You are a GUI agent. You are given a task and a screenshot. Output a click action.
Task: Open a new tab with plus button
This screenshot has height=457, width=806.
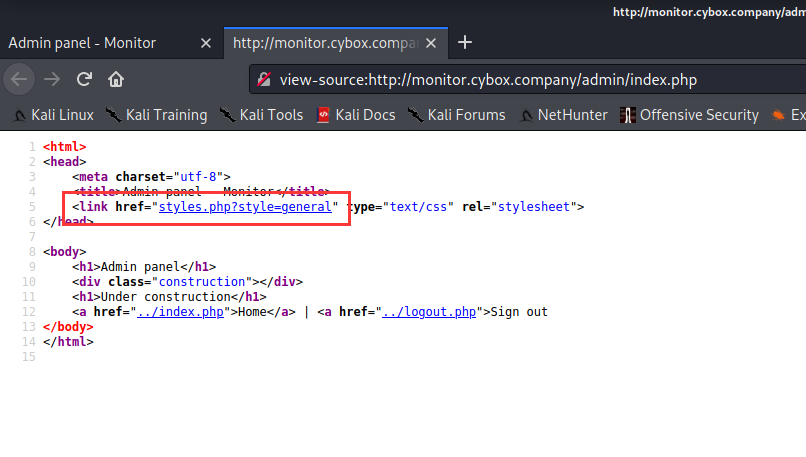465,43
